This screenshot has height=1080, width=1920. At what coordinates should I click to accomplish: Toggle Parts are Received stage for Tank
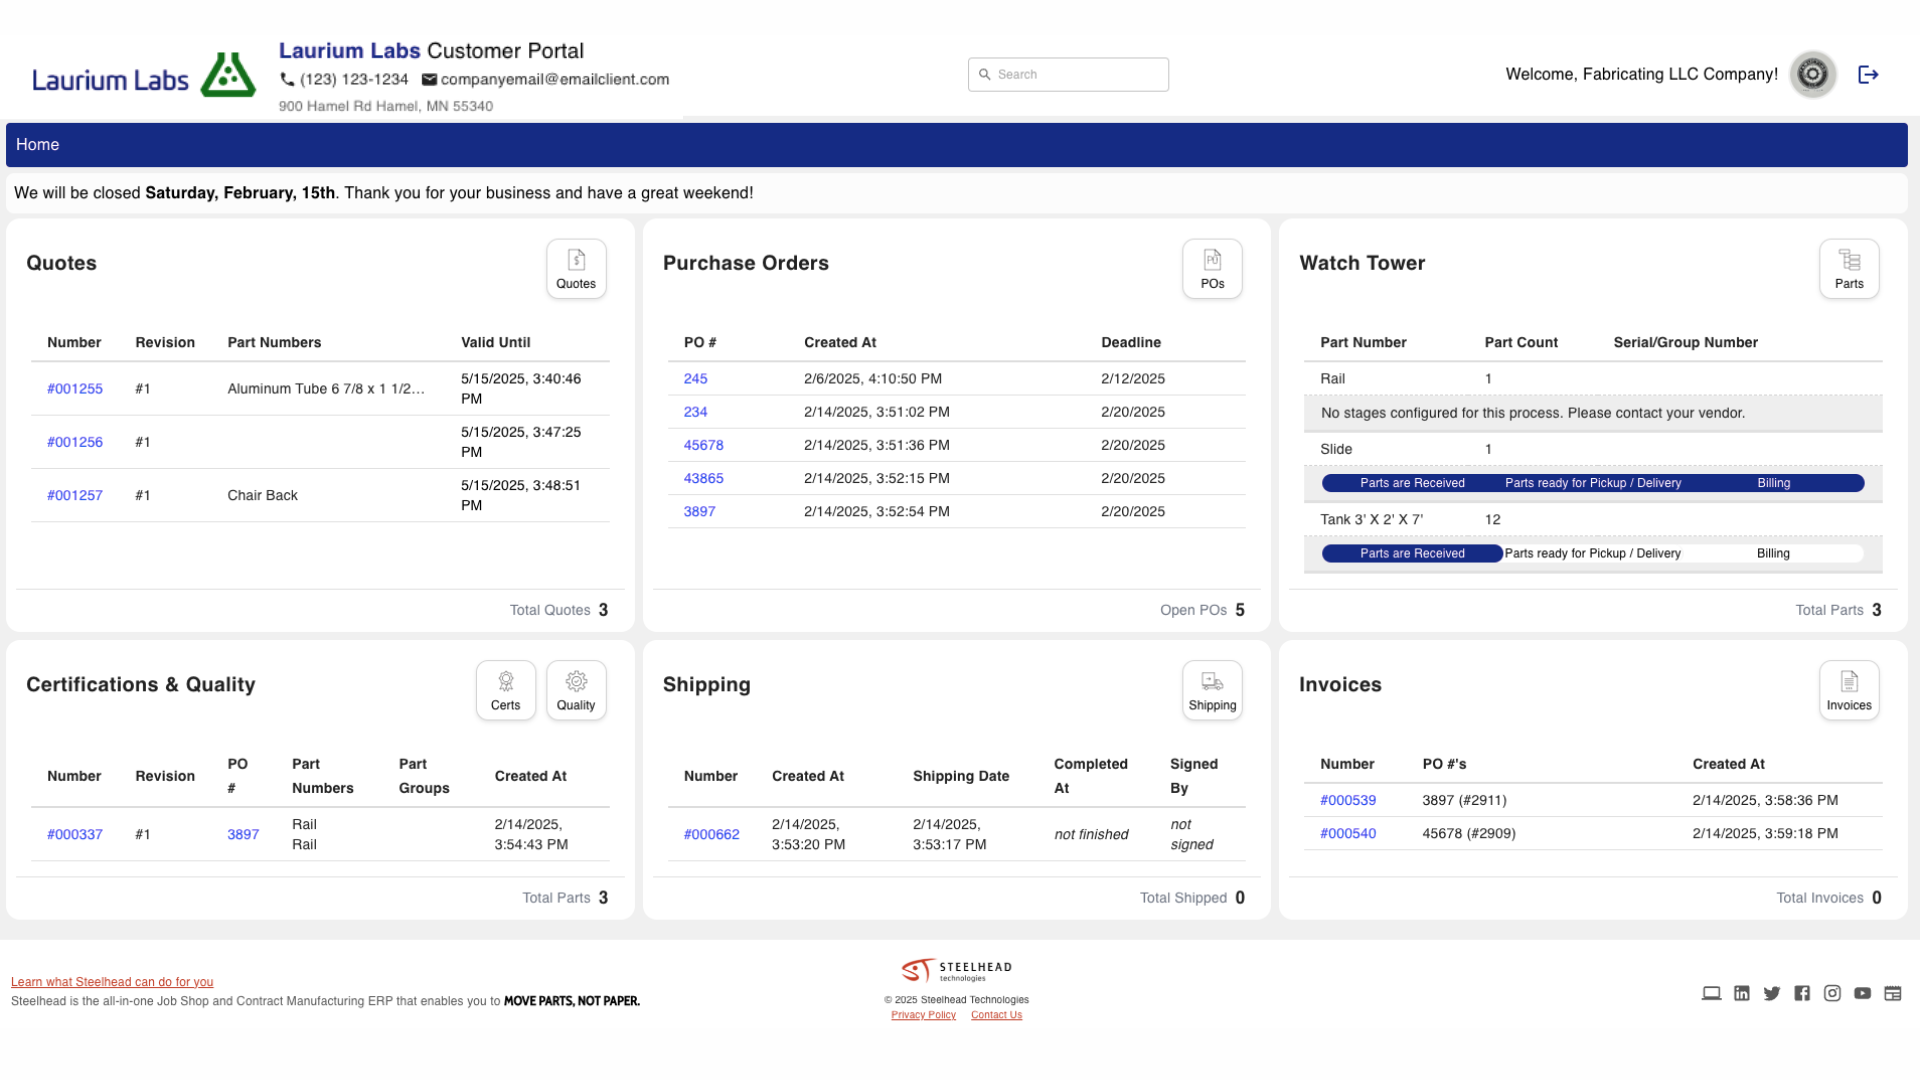(1412, 553)
